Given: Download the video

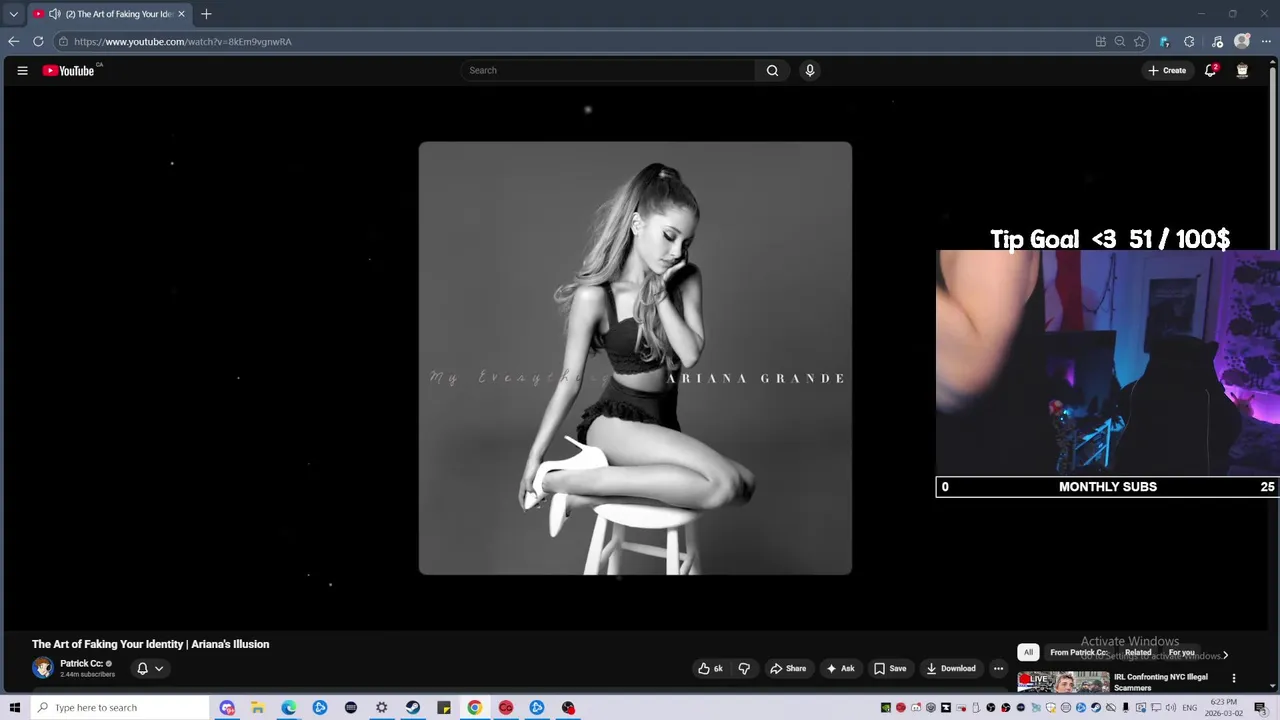Looking at the screenshot, I should [x=950, y=668].
